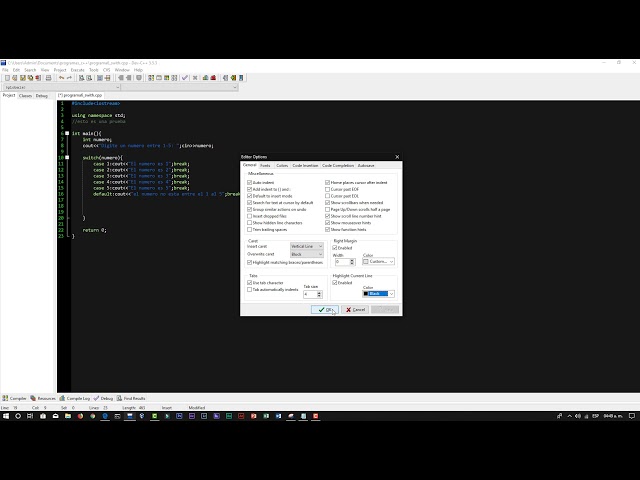Toggle Highlight matching braces/parentheses checkbox
This screenshot has width=640, height=480.
(249, 262)
